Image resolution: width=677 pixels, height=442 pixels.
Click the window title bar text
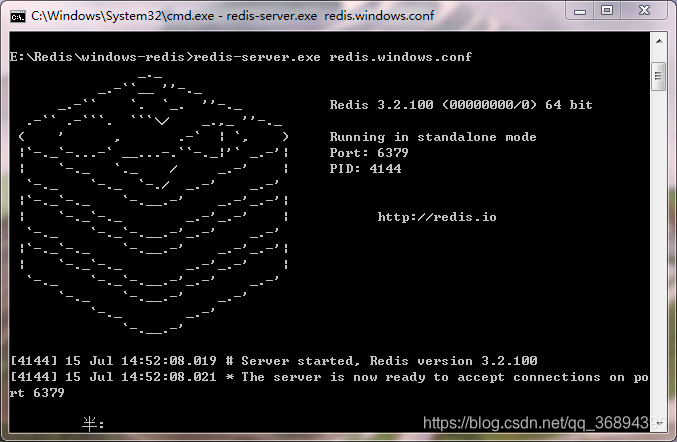pyautogui.click(x=232, y=16)
